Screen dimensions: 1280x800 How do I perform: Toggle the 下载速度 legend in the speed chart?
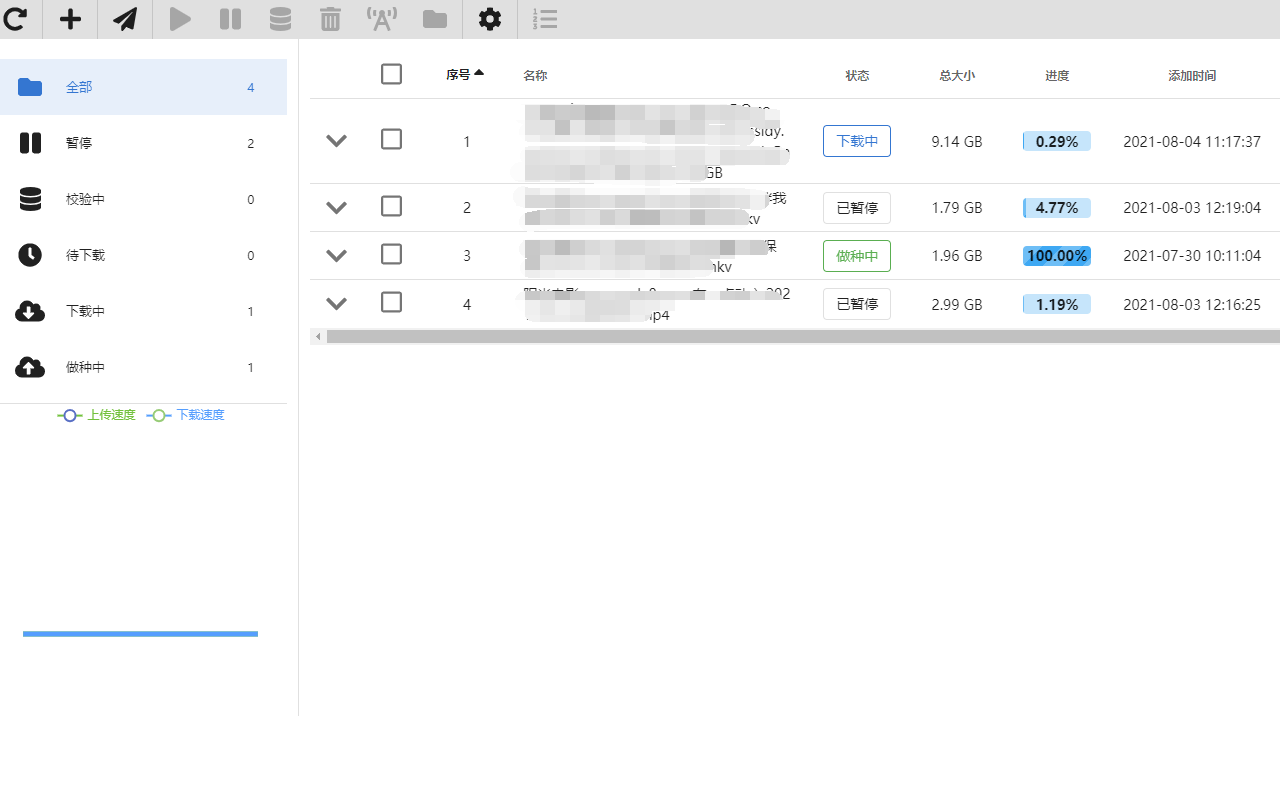pyautogui.click(x=186, y=415)
